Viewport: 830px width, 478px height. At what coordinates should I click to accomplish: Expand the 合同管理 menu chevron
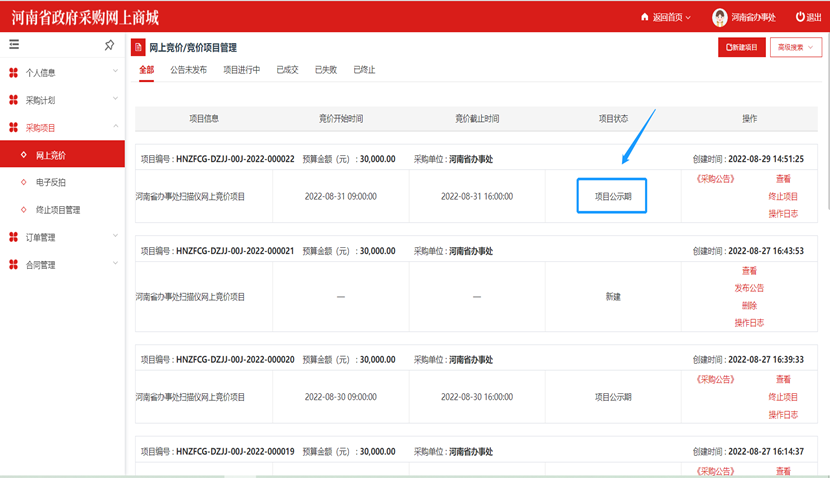(115, 263)
